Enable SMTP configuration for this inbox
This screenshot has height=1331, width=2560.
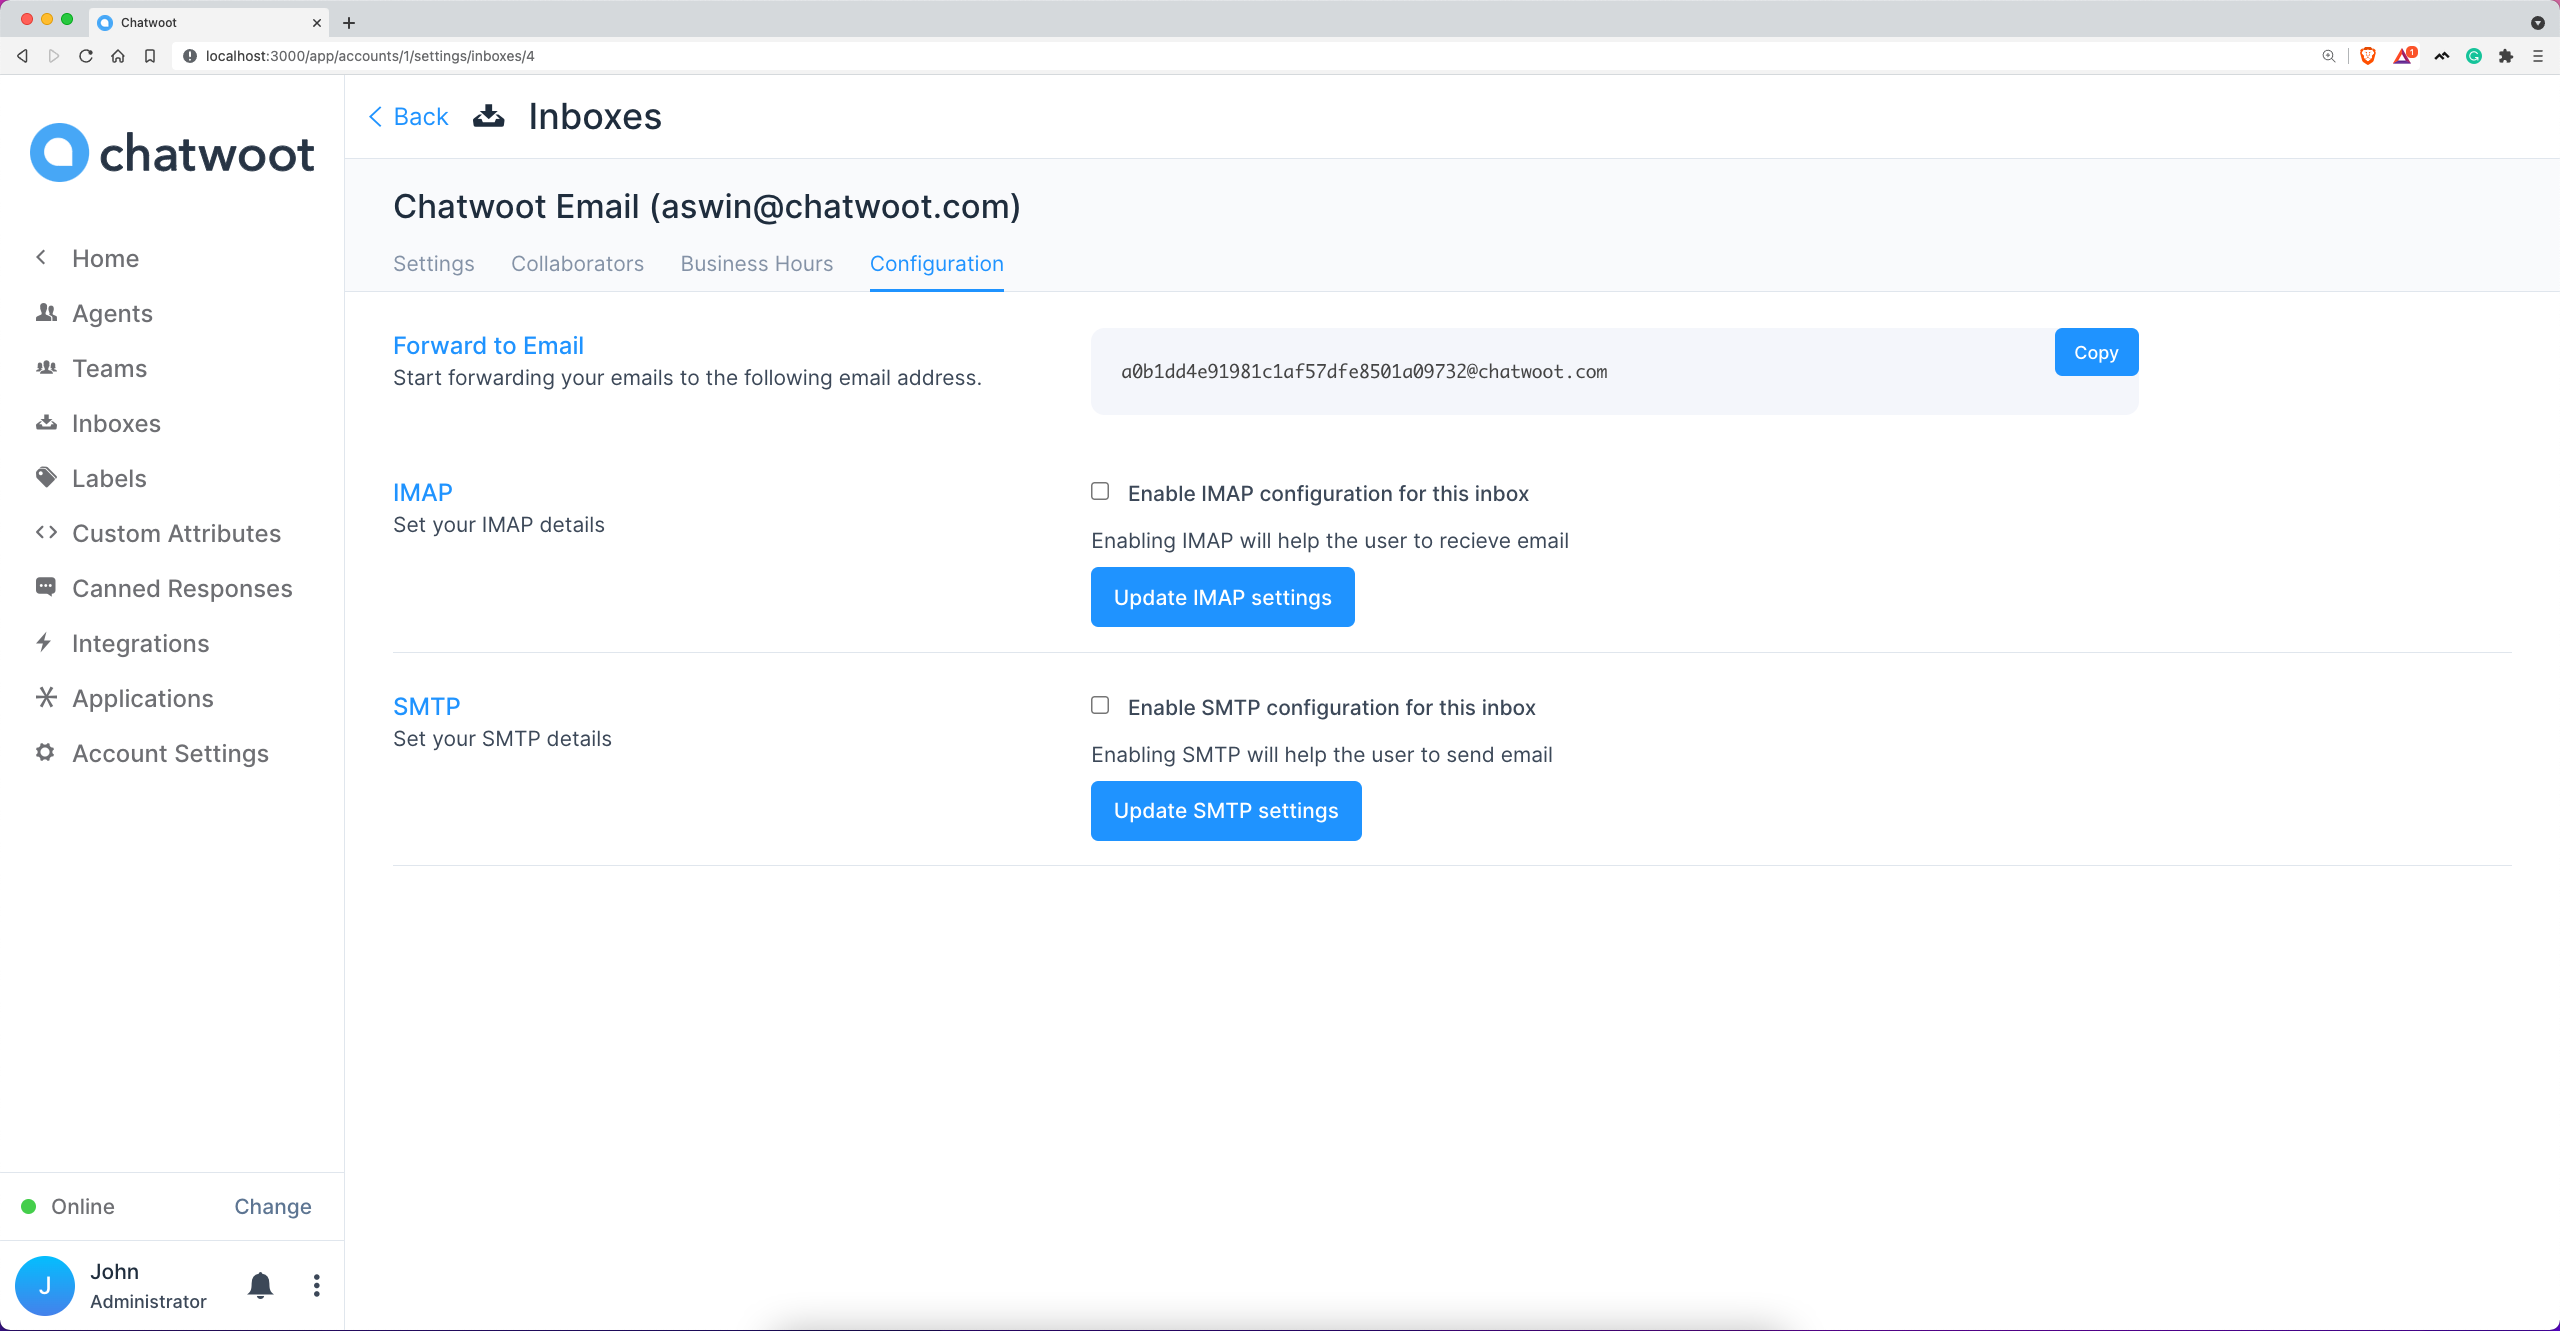click(1099, 704)
